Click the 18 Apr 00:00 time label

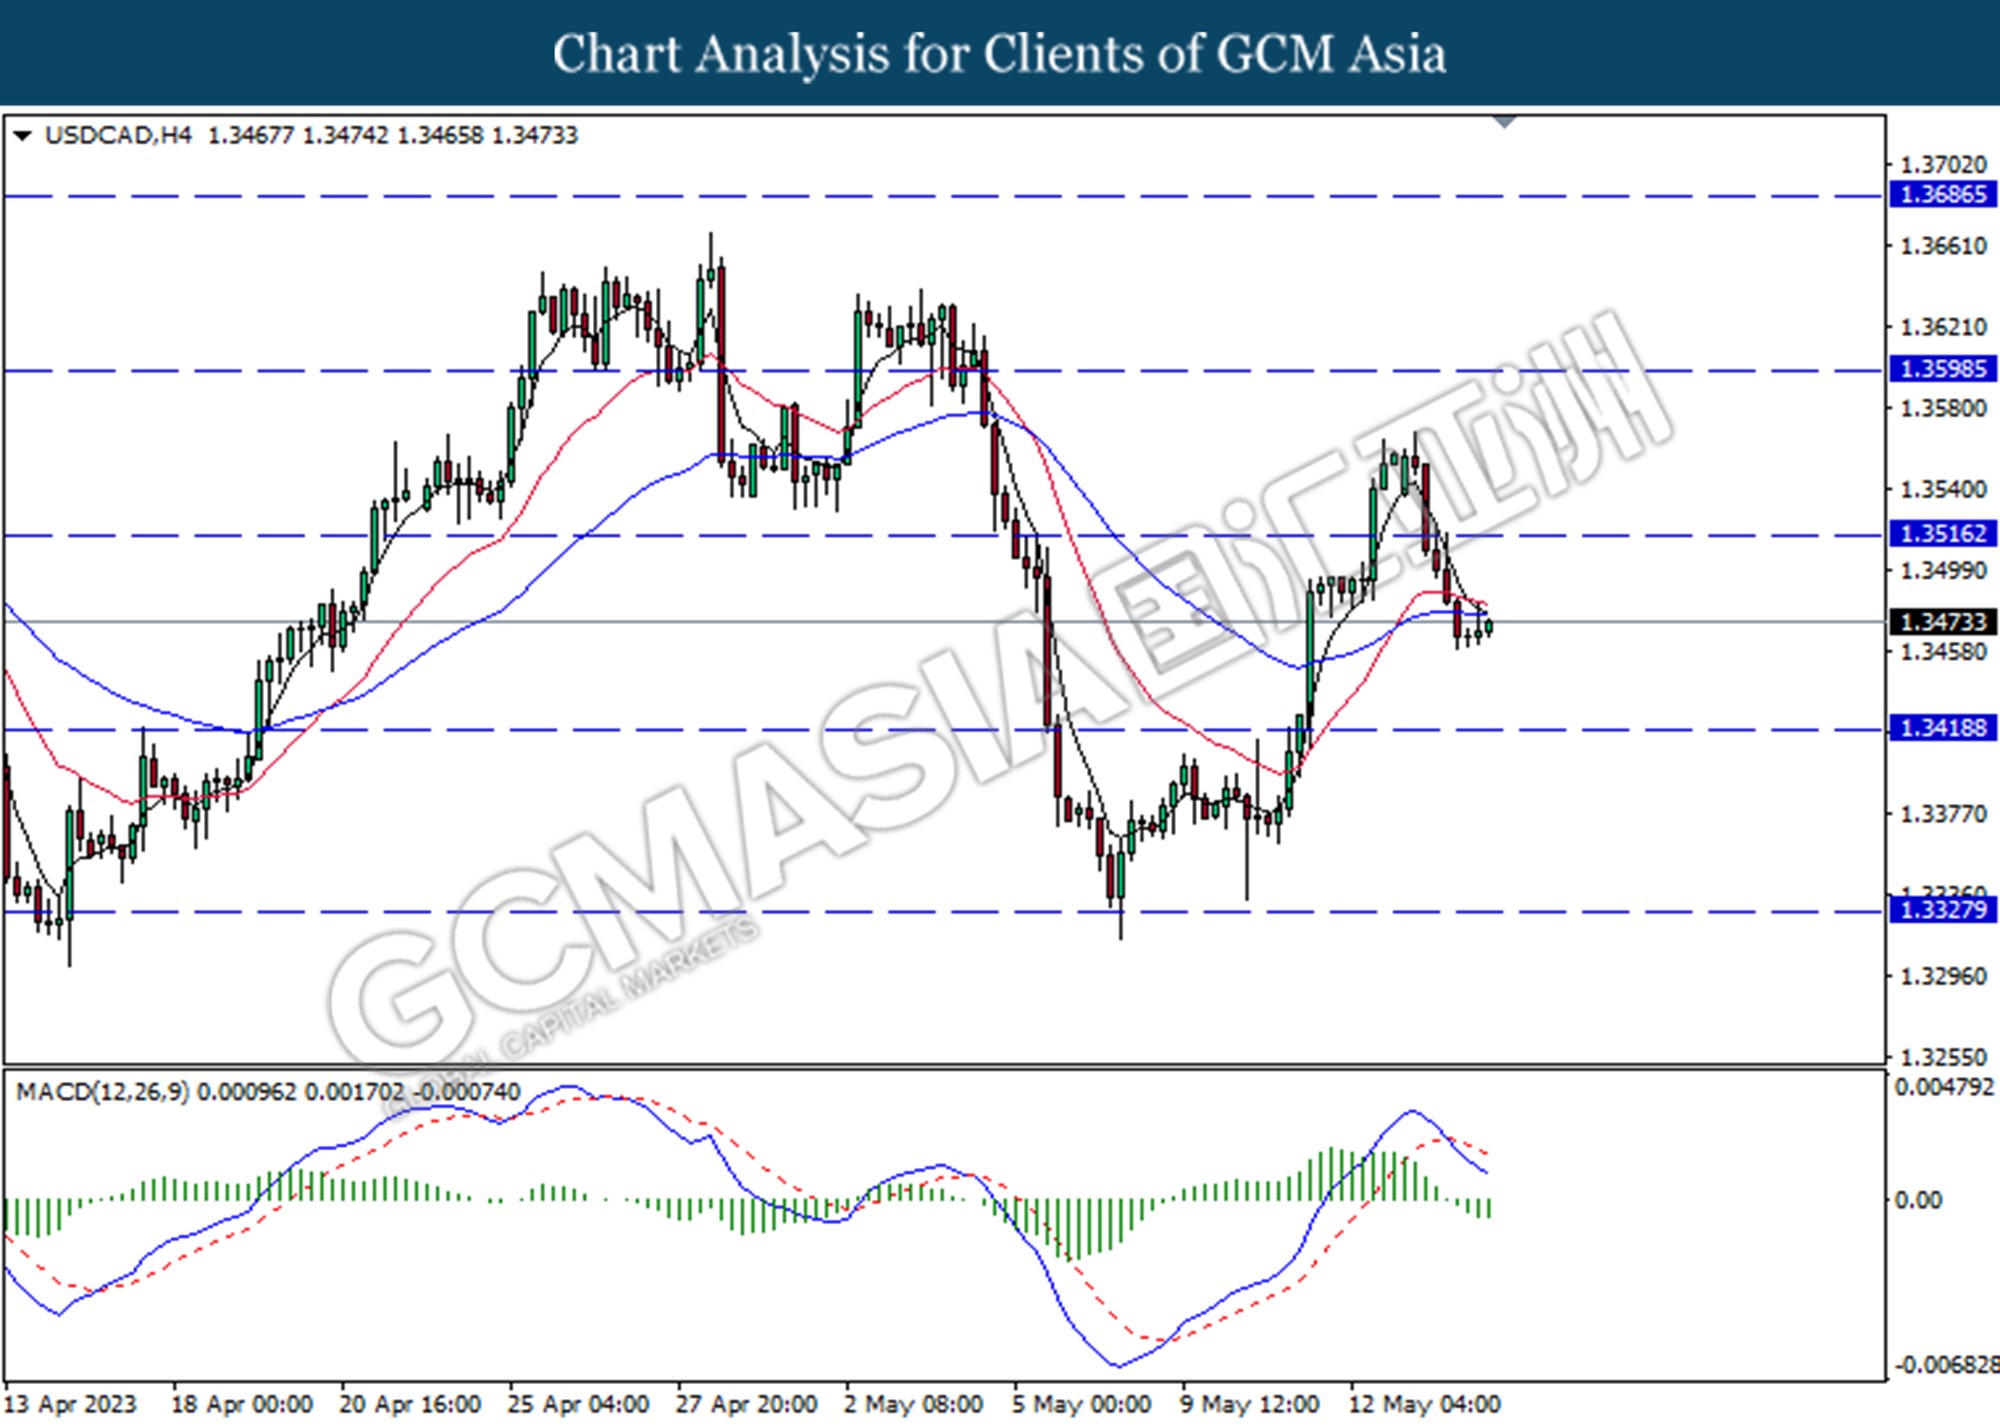click(242, 1405)
